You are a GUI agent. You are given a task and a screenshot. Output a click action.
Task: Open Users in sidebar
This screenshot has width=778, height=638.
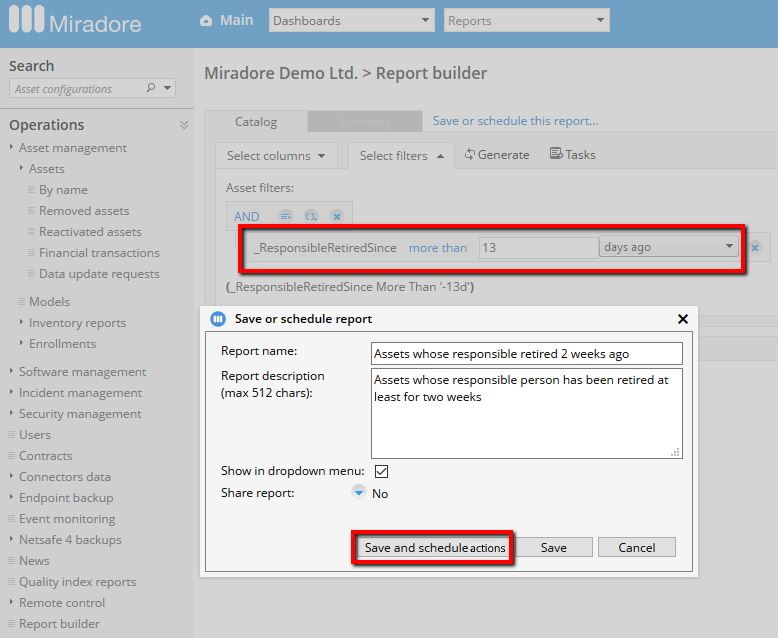click(35, 435)
